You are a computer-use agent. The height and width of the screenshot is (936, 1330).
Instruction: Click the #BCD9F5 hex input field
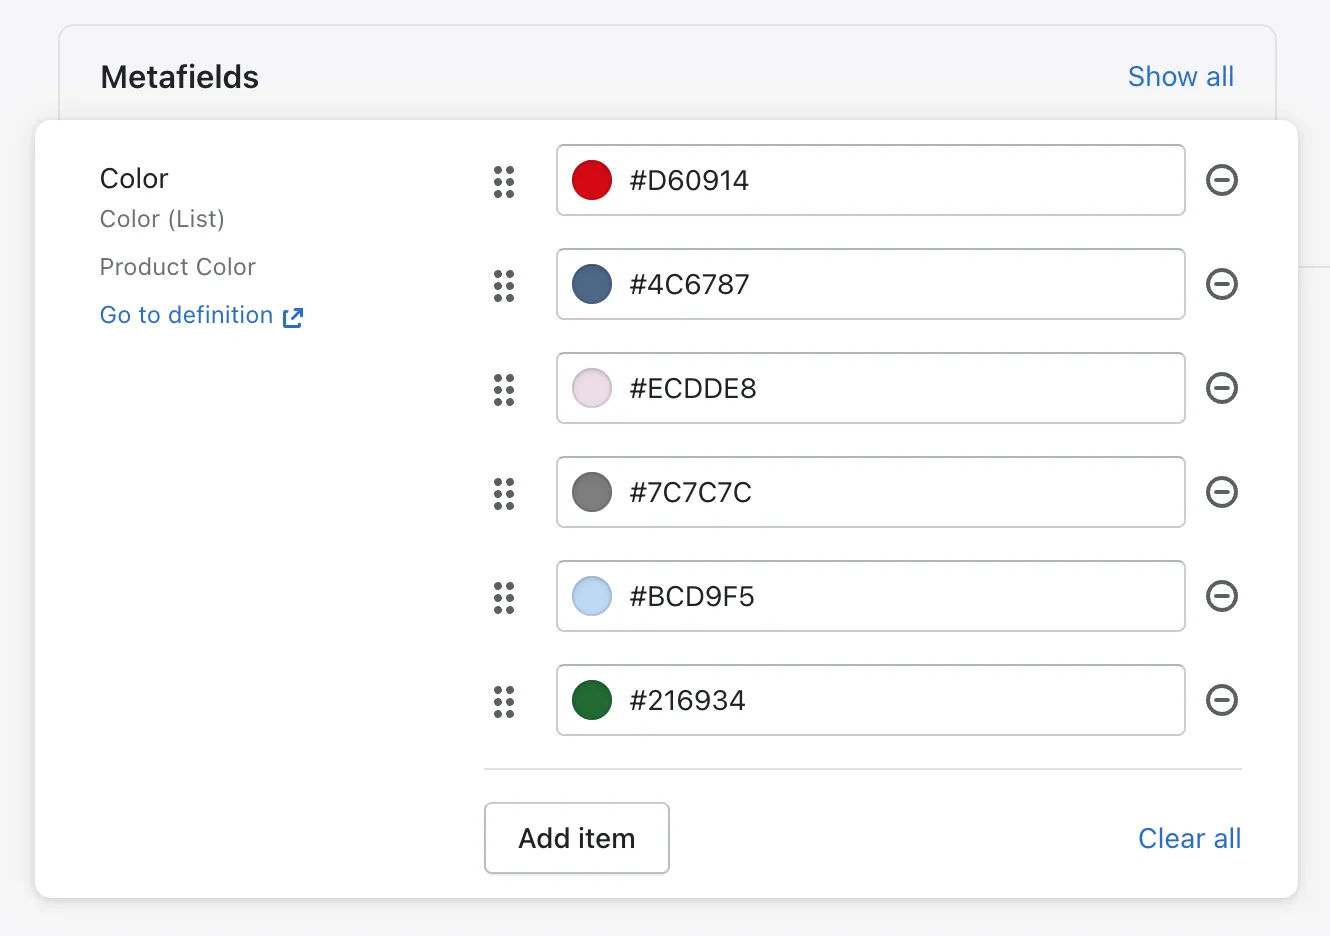point(871,596)
